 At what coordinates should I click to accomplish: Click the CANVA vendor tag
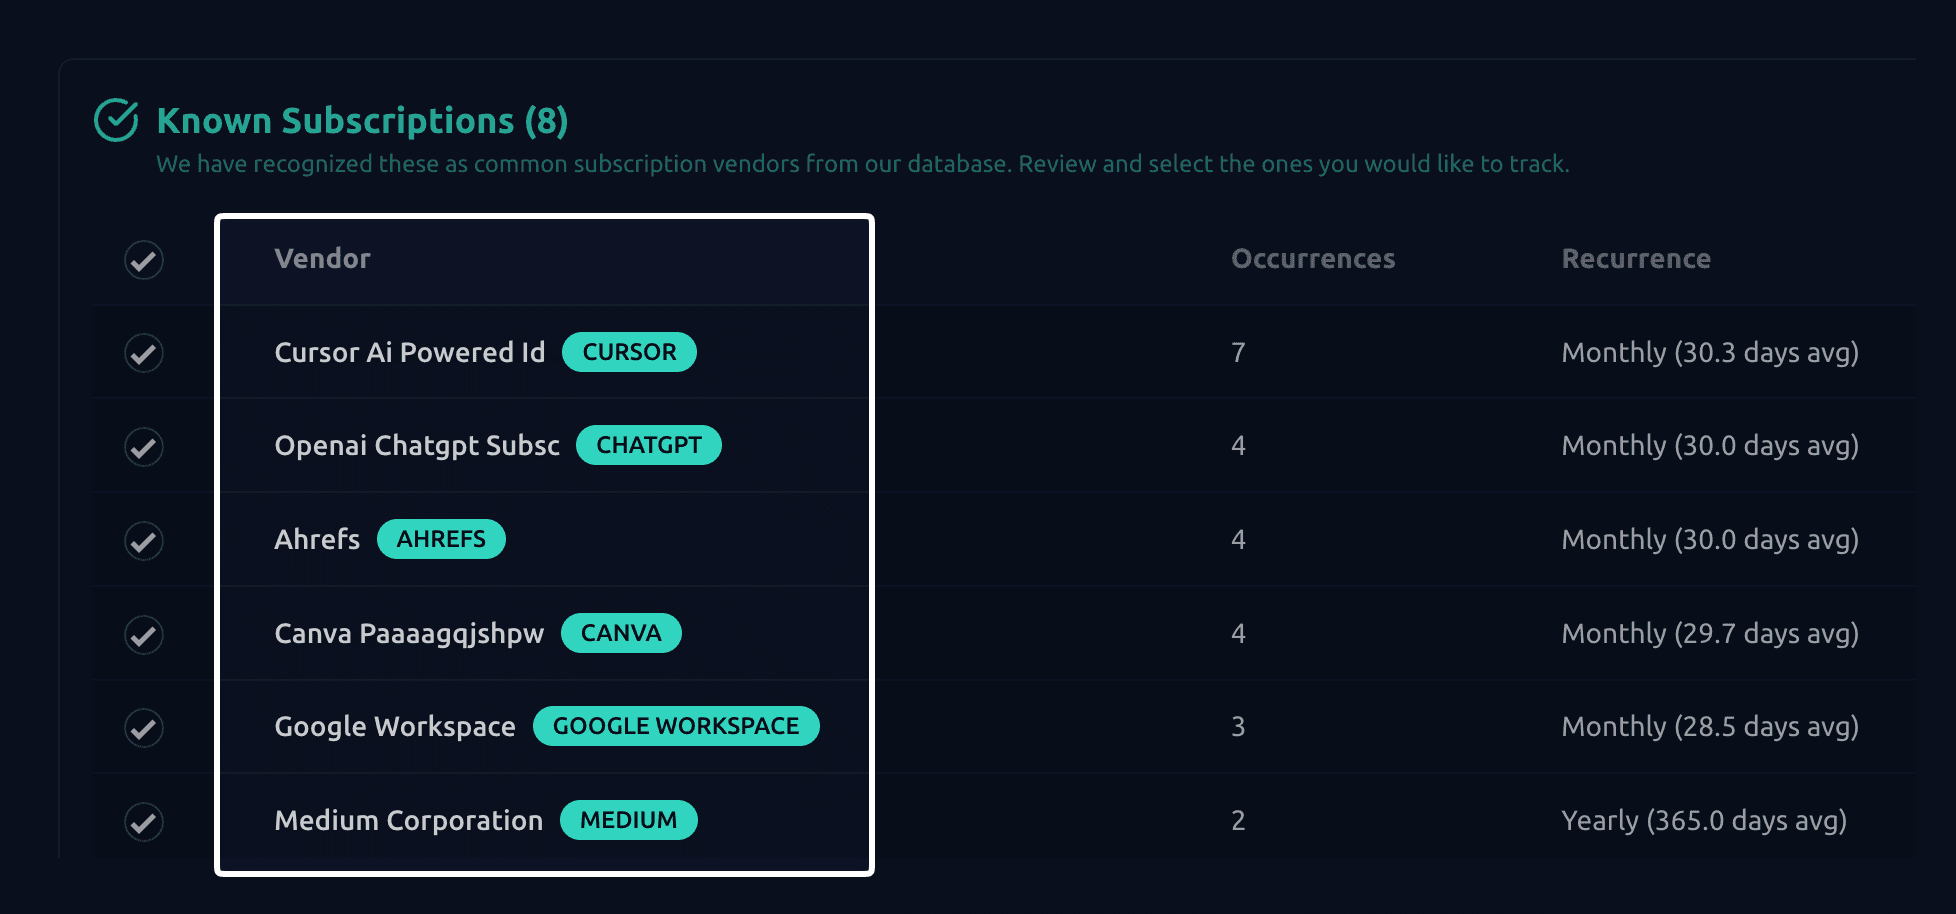tap(621, 633)
